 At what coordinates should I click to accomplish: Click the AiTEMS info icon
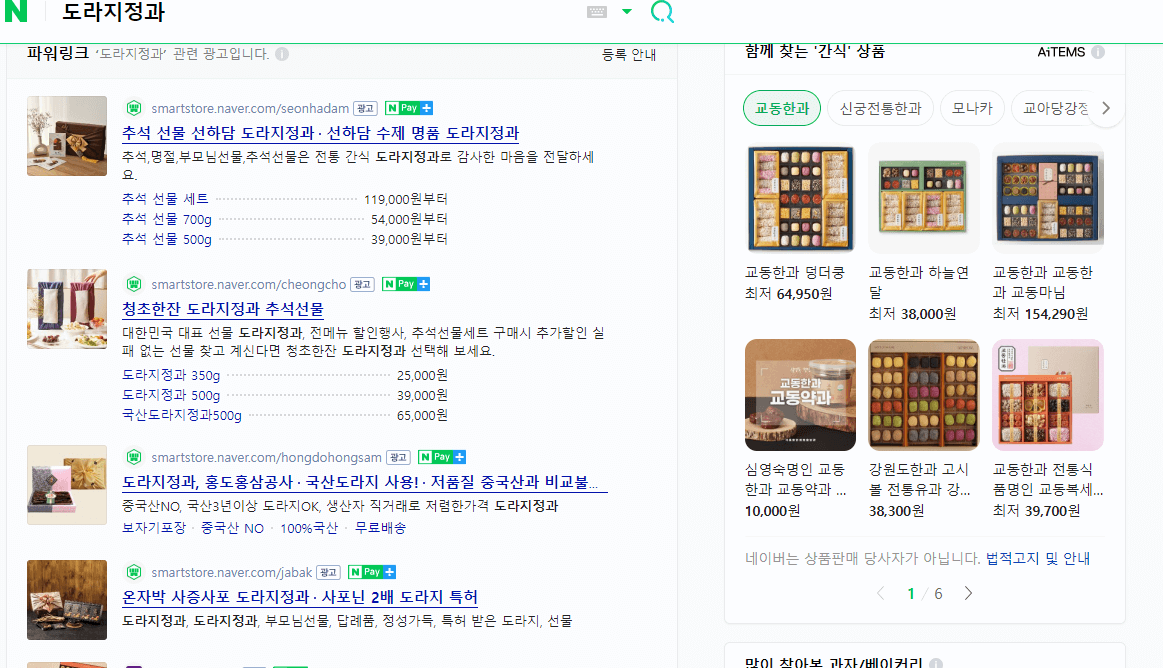coord(1097,52)
